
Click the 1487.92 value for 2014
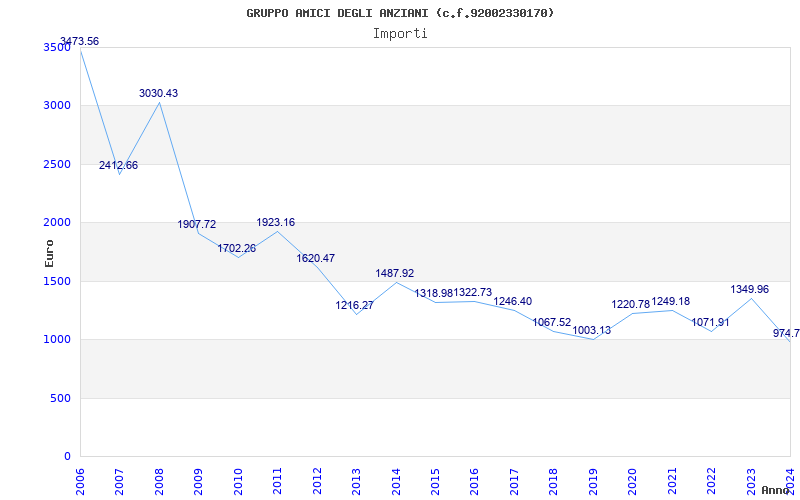[x=395, y=273]
